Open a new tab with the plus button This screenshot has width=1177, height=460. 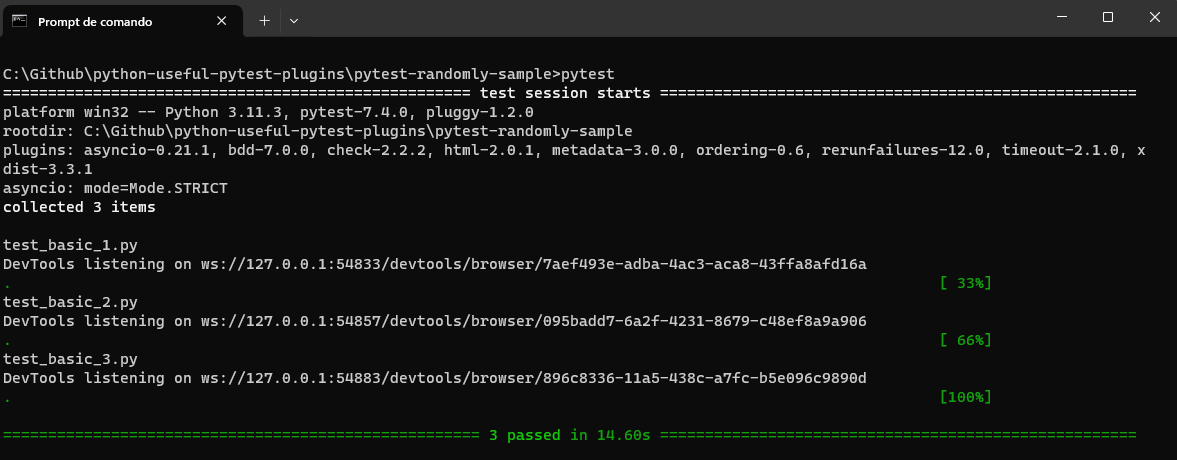click(x=264, y=20)
